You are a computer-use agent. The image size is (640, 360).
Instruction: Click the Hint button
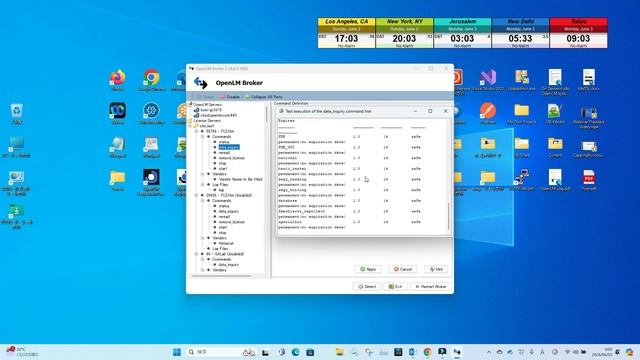[x=436, y=269]
